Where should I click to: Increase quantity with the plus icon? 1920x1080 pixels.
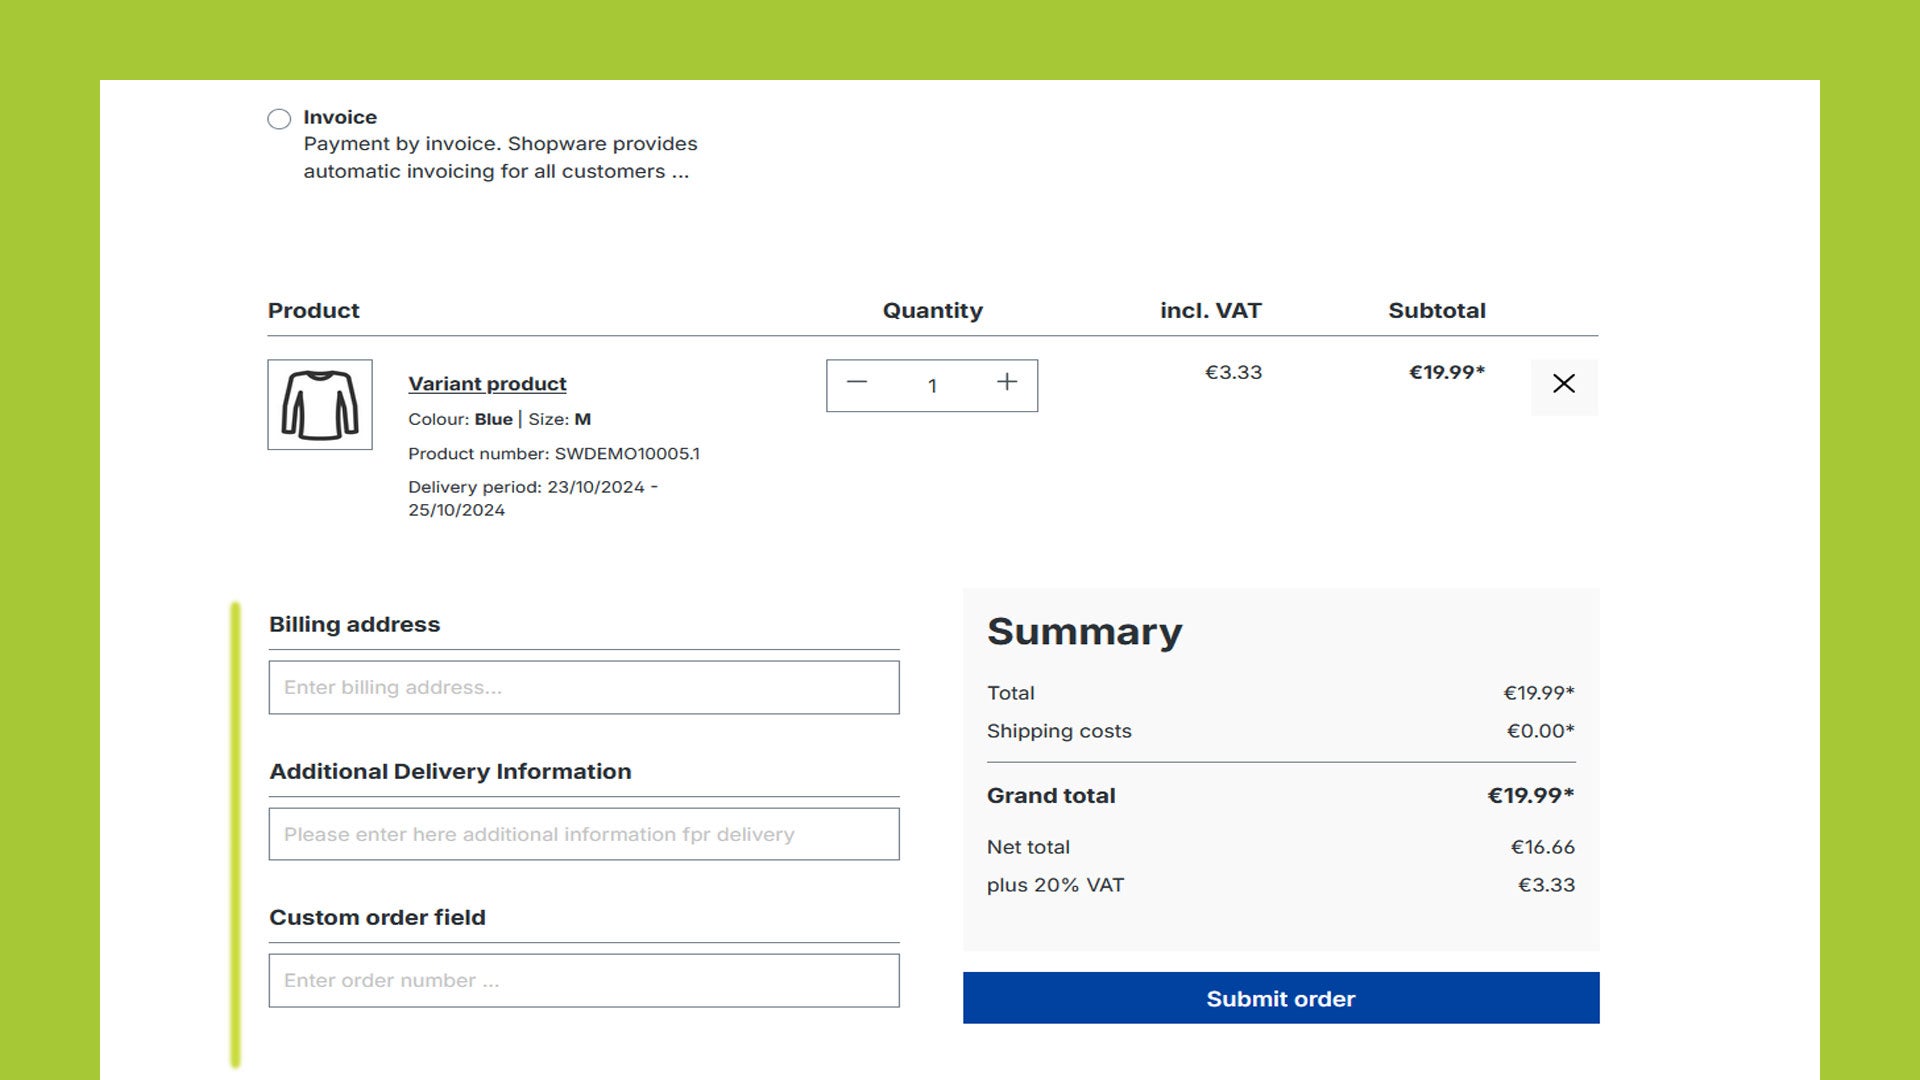1007,382
